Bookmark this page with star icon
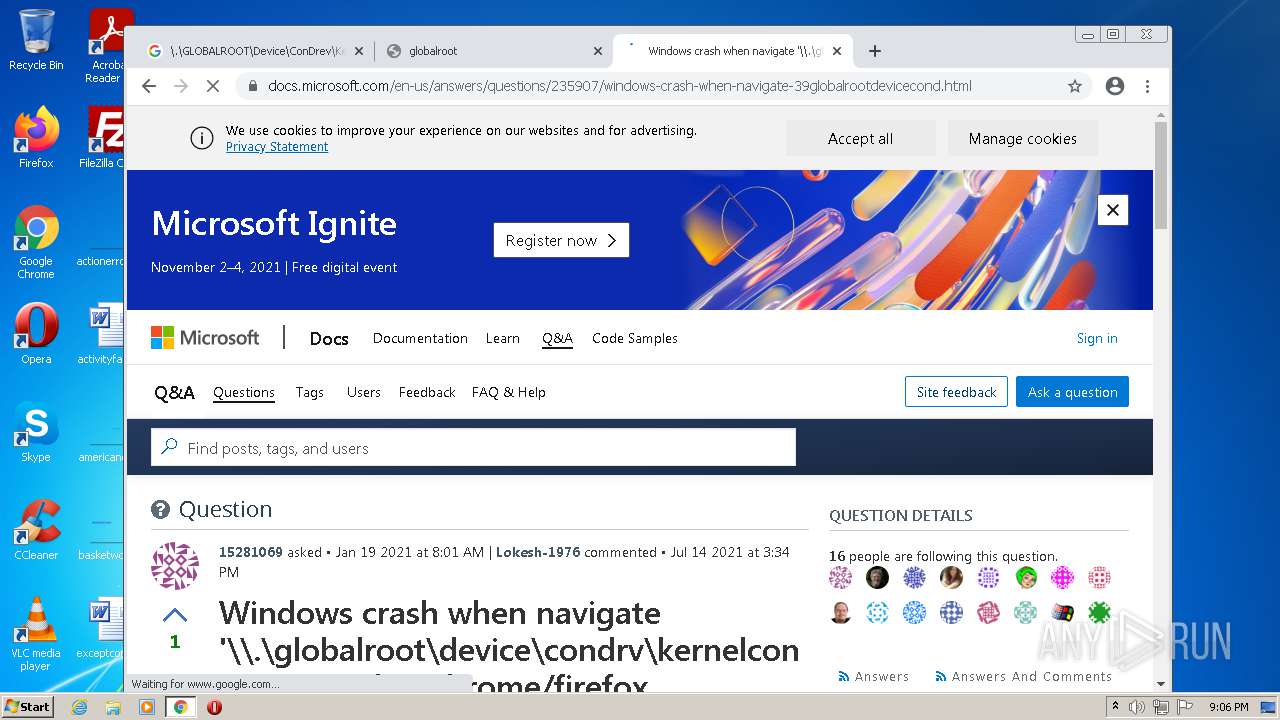This screenshot has width=1280, height=720. (x=1075, y=86)
